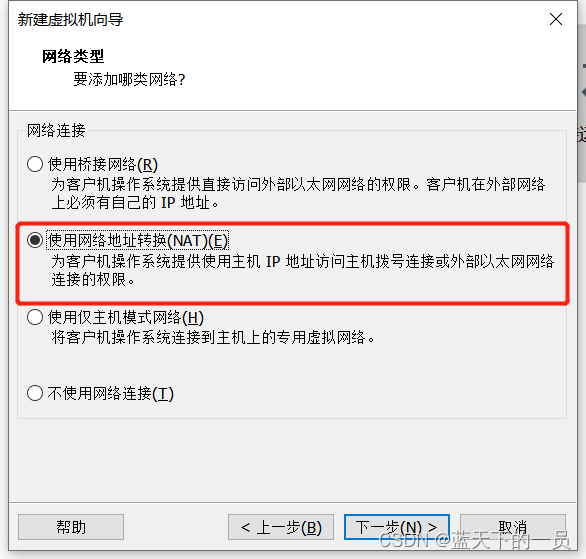Open help with the 帮助 button
586x559 pixels.
click(x=71, y=527)
